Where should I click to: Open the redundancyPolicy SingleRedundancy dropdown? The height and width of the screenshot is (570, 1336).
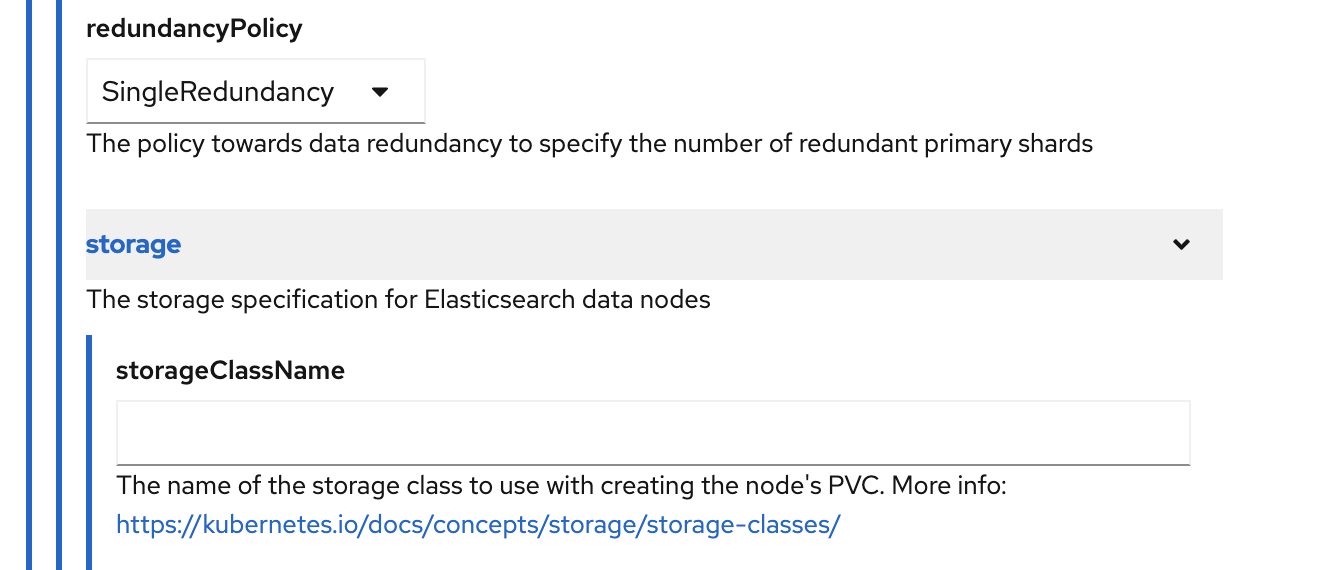(255, 92)
